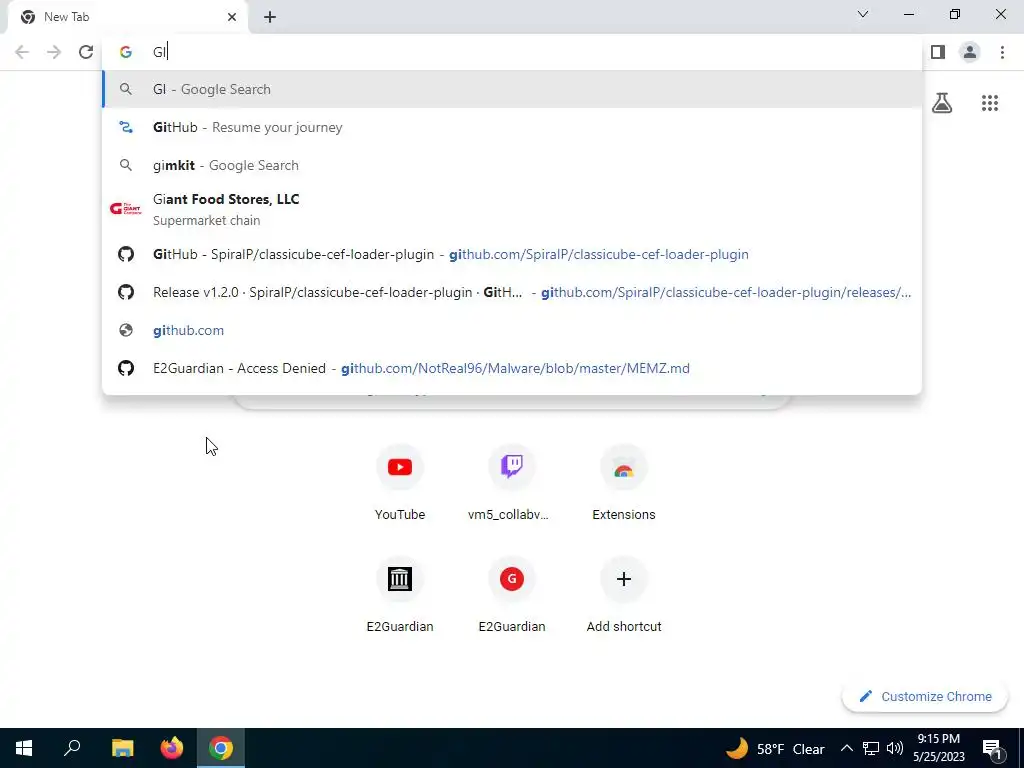Open E2Guardian shortcut with red G
Screen dimensions: 1024x768
[x=511, y=595]
